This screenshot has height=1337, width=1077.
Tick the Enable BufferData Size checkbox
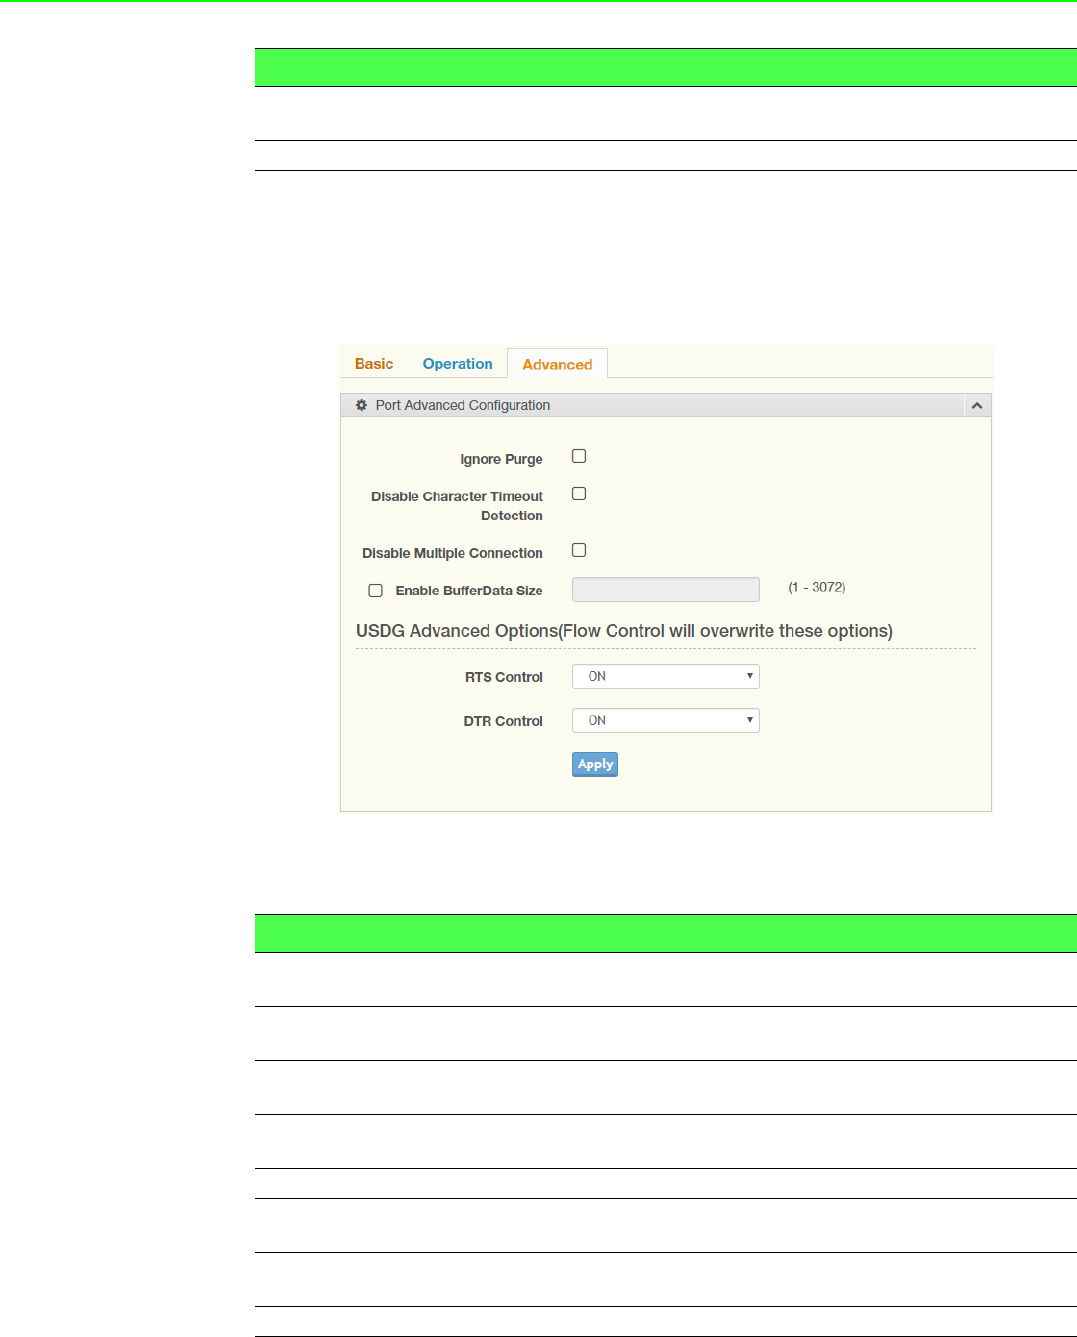pos(376,591)
